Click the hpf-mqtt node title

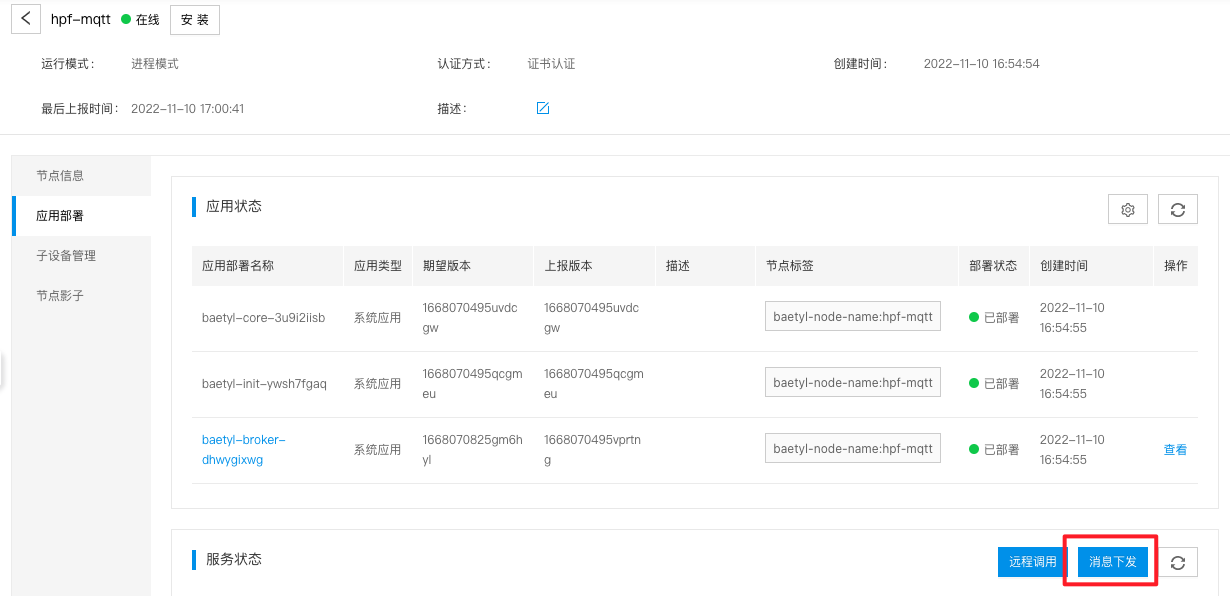(x=81, y=19)
